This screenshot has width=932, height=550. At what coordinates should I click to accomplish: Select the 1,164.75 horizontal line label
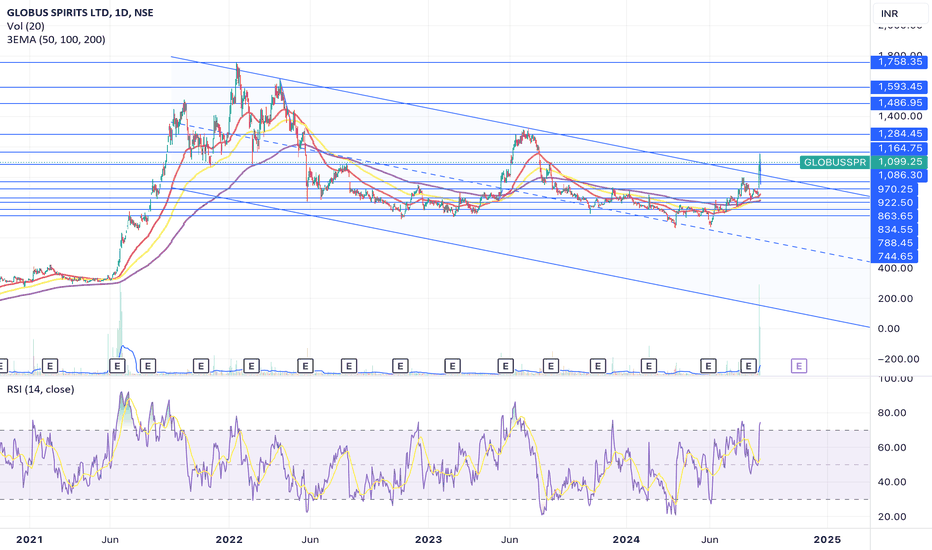899,149
